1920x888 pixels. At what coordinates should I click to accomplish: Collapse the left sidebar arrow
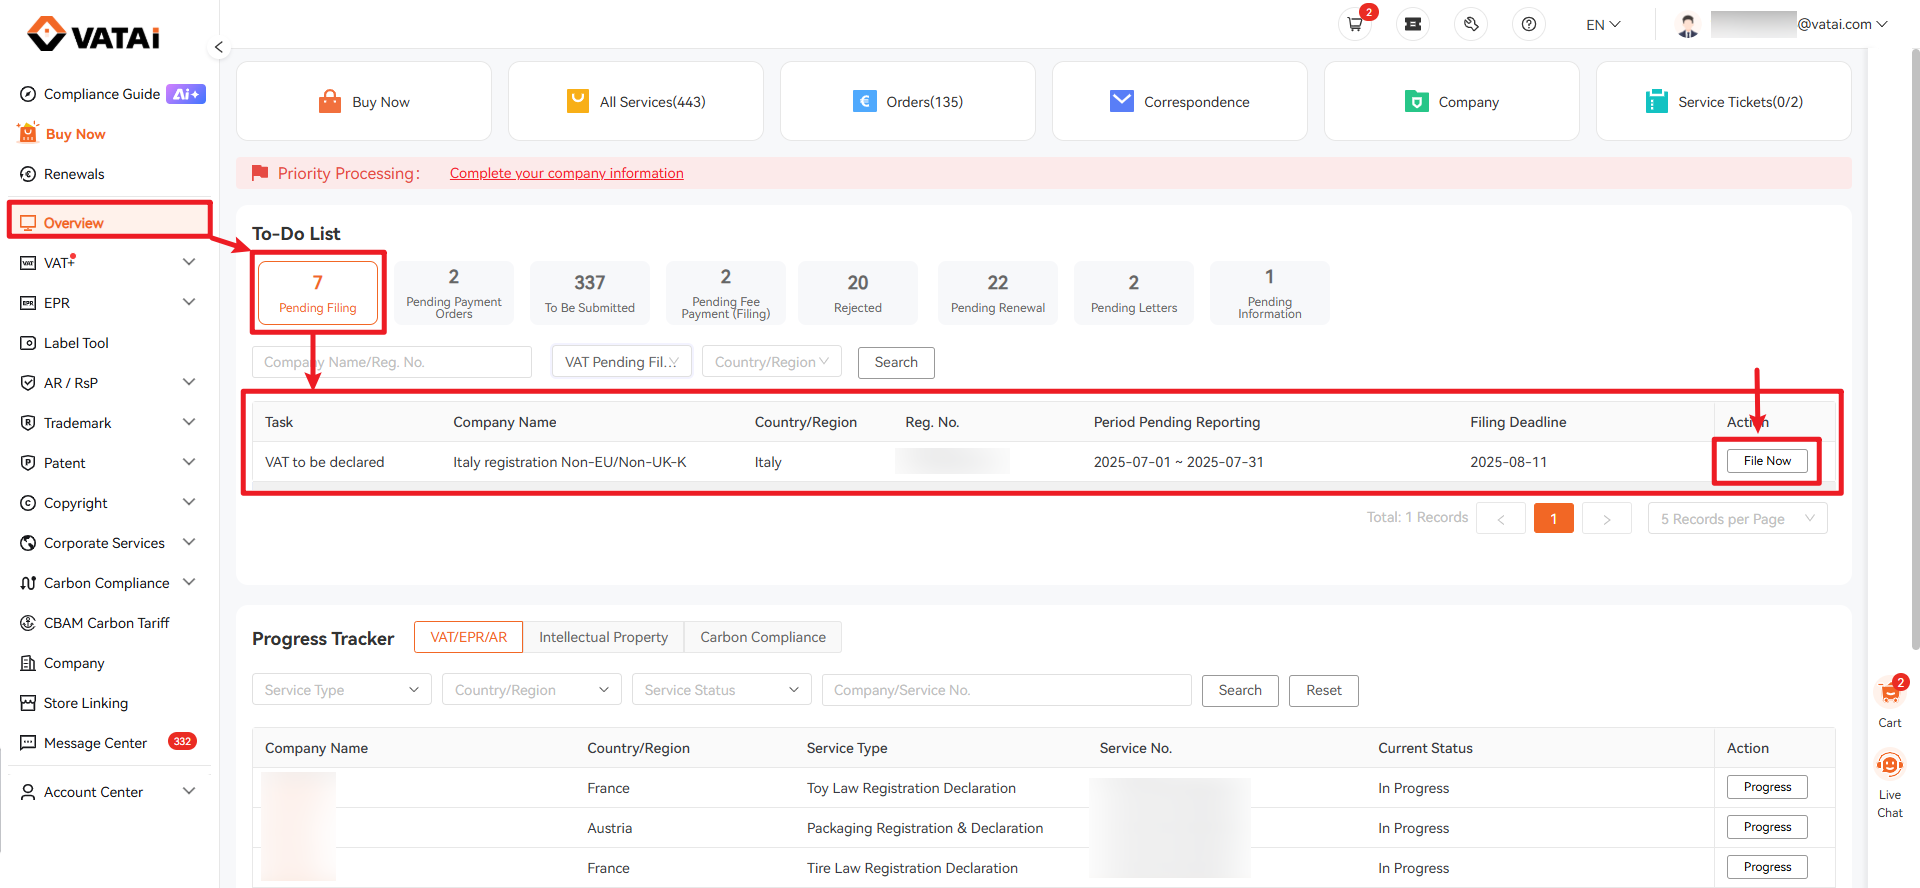(218, 47)
